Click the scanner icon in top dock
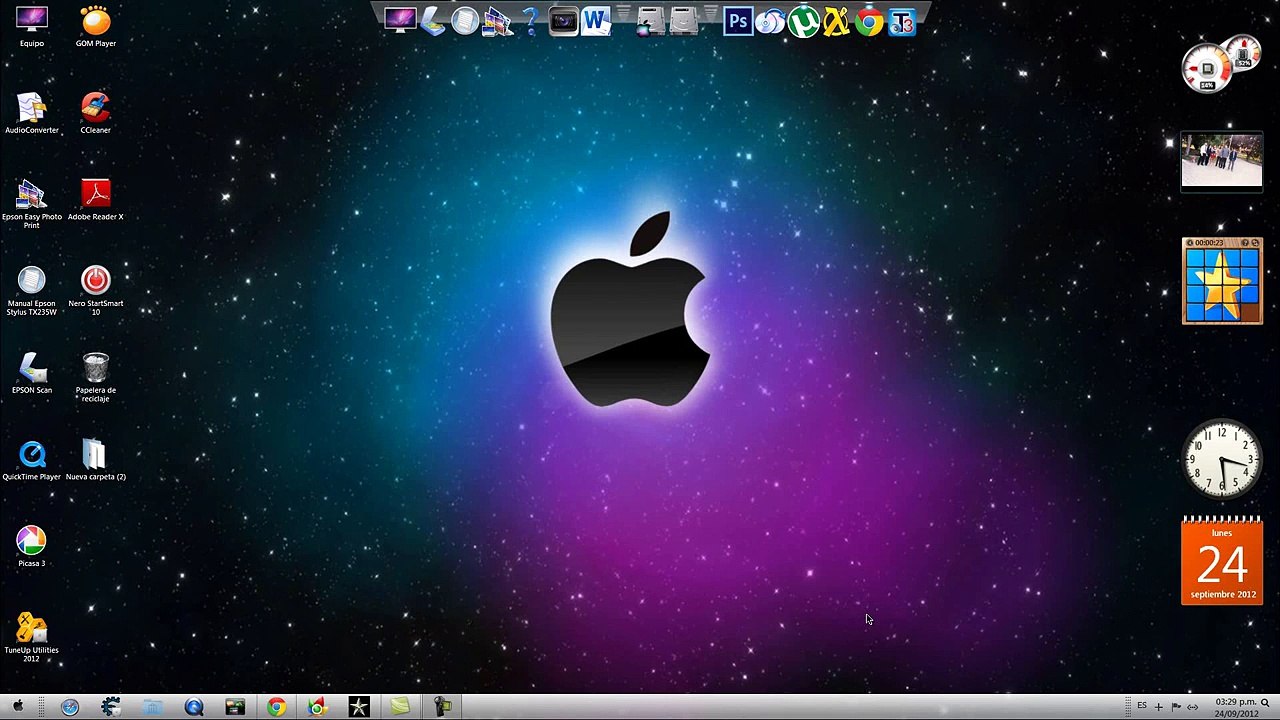The height and width of the screenshot is (720, 1280). (x=432, y=20)
